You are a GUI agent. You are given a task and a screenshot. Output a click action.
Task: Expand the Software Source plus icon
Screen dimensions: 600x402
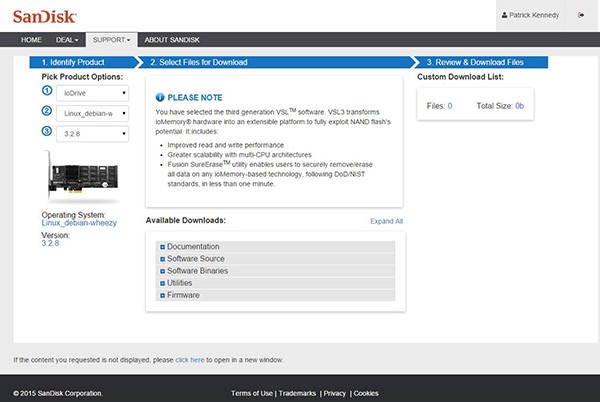point(162,259)
